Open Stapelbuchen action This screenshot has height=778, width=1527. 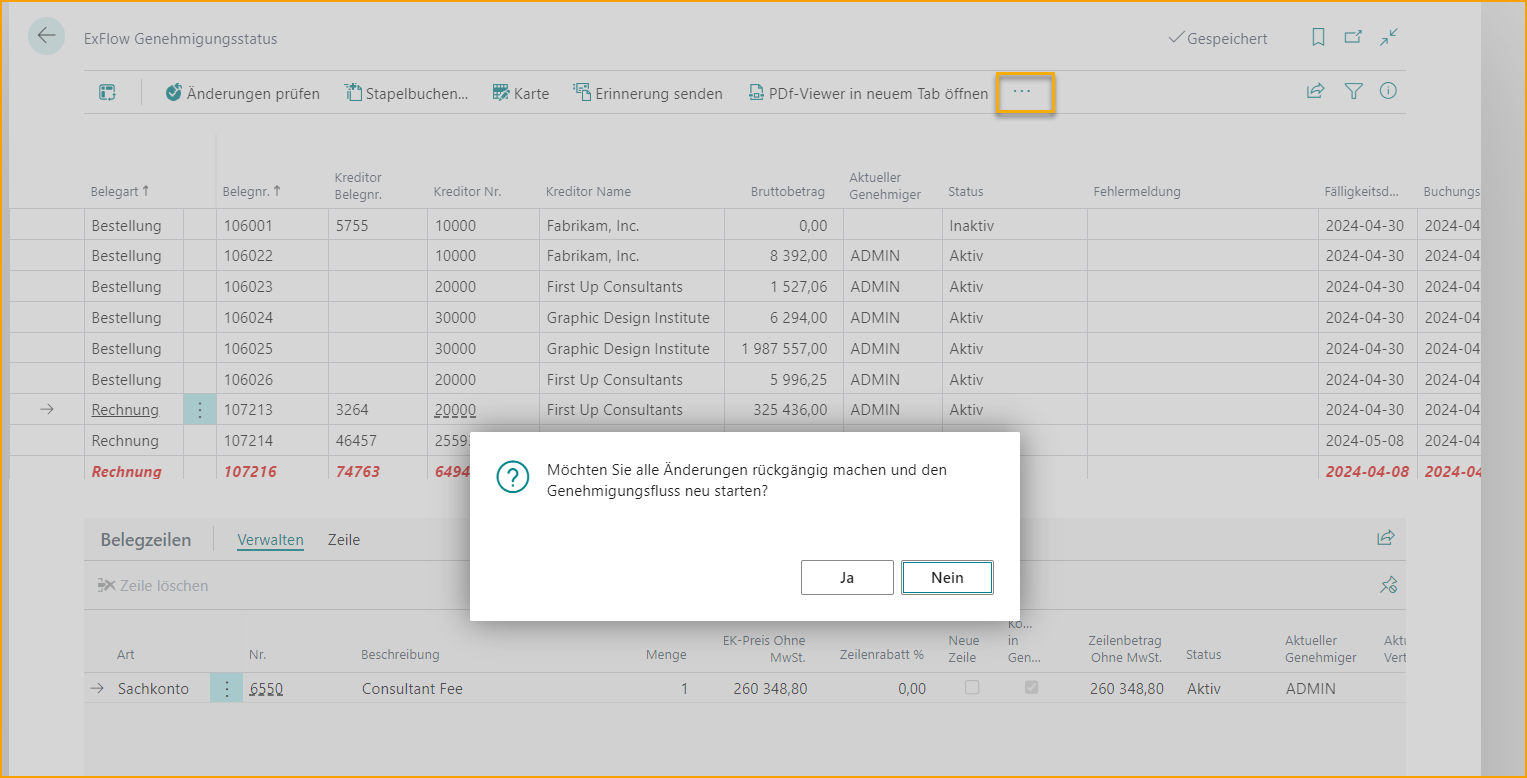pyautogui.click(x=407, y=93)
